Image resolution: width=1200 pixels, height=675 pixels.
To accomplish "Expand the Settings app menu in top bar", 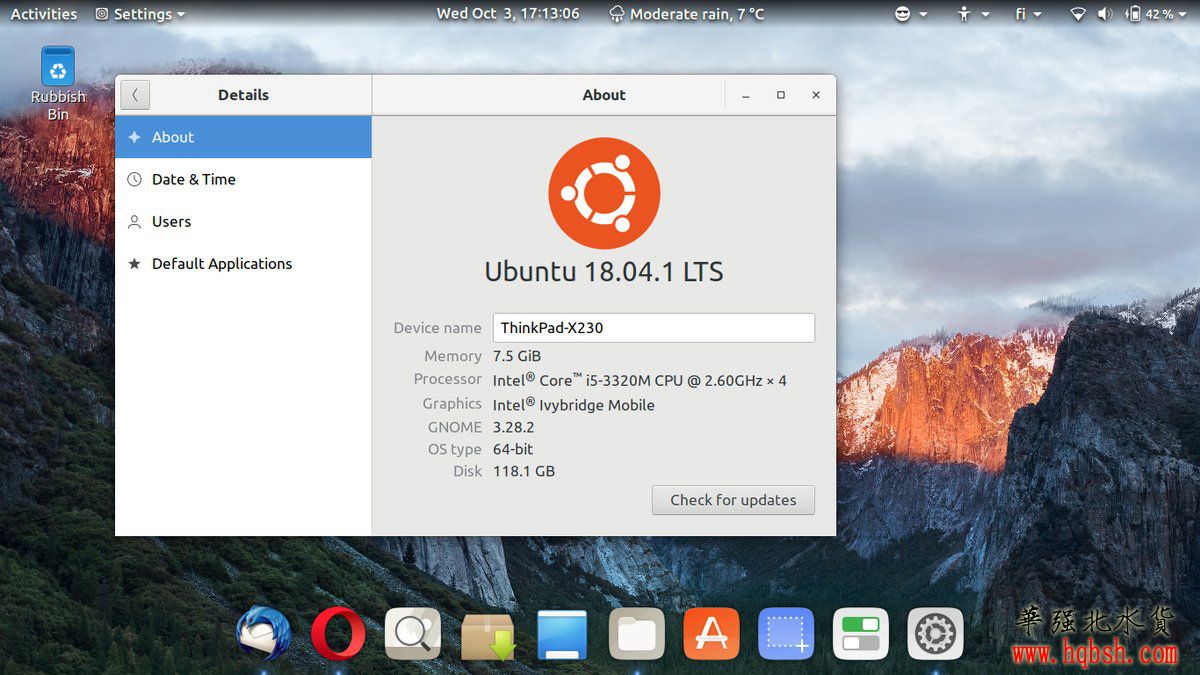I will coord(141,14).
